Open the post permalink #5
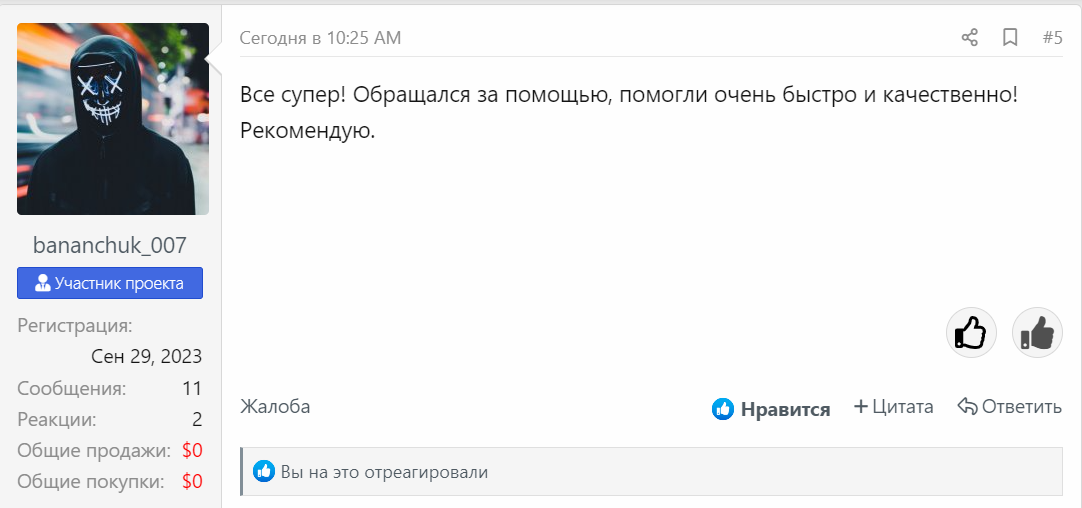The height and width of the screenshot is (508, 1082). coord(1052,38)
